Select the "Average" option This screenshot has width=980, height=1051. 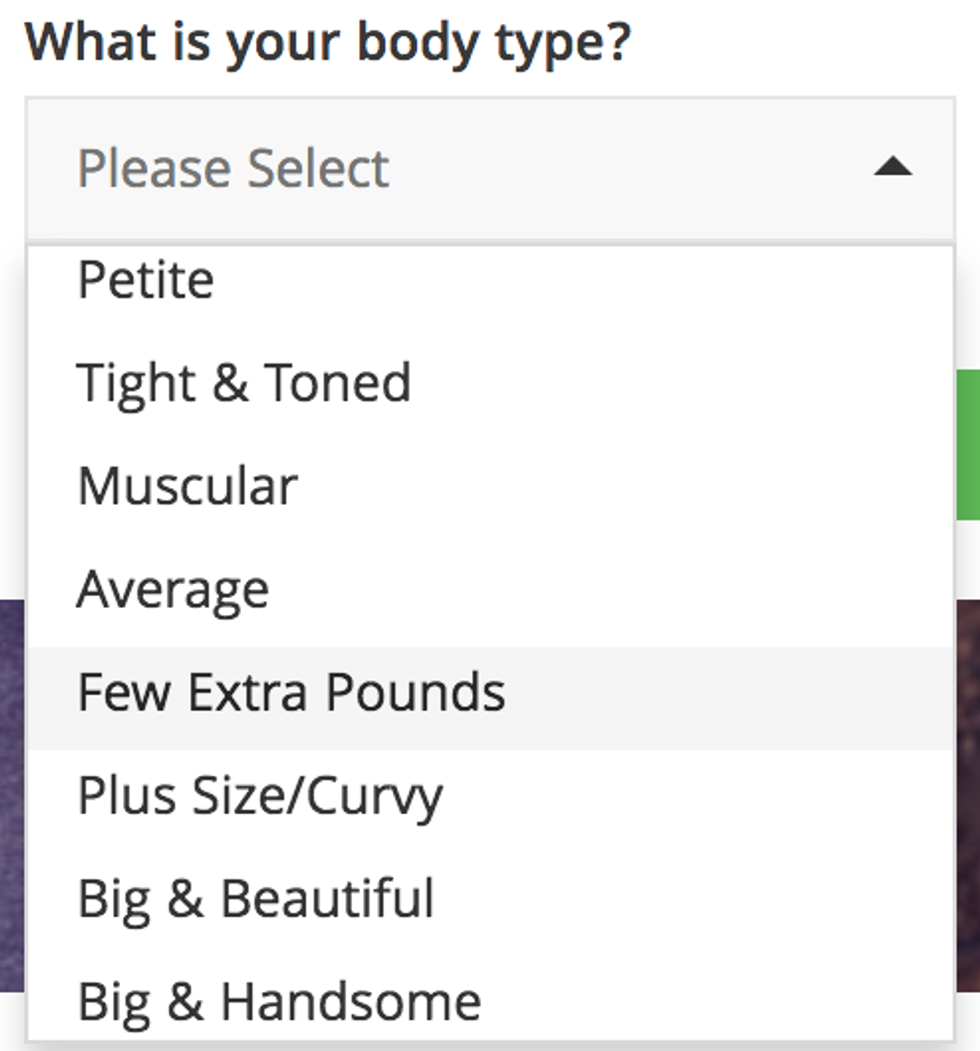[173, 589]
